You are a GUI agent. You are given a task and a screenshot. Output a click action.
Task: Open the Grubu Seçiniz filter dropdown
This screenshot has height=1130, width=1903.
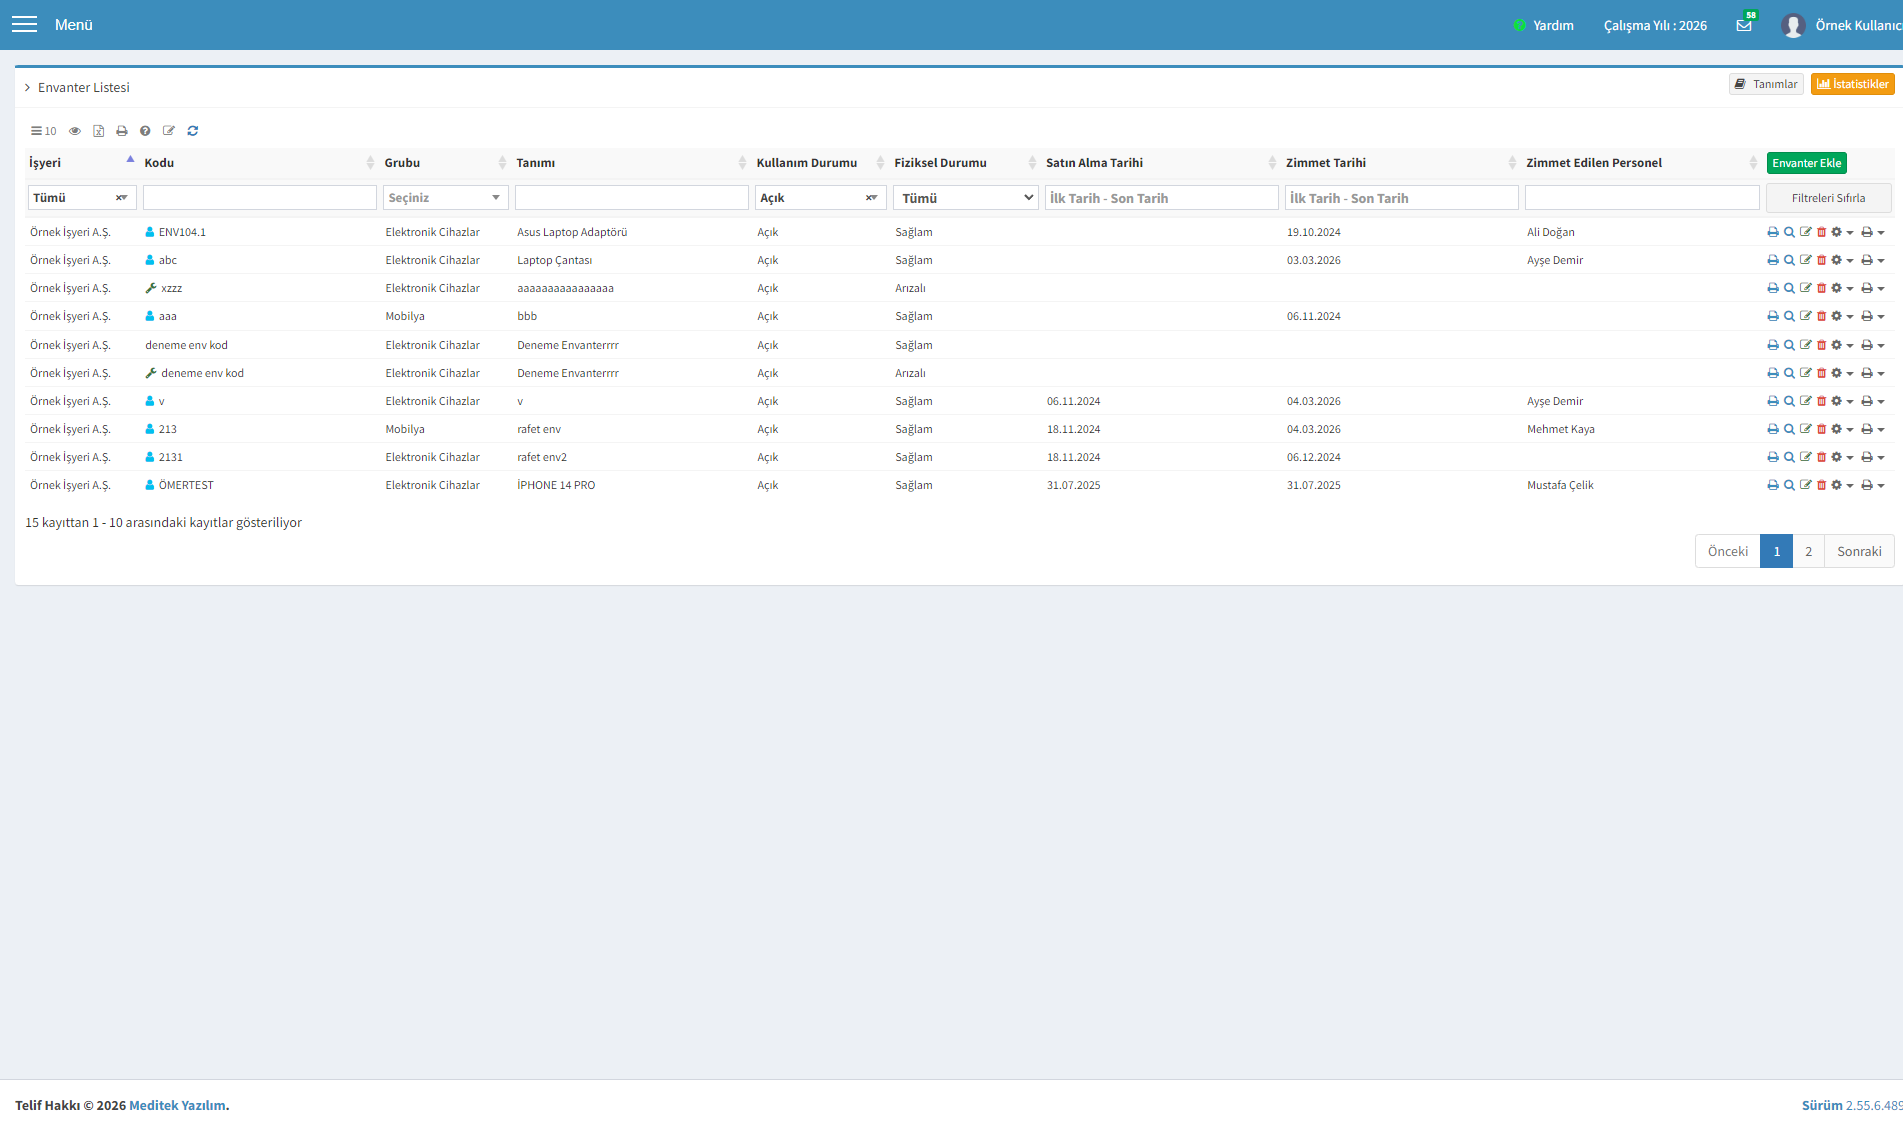pyautogui.click(x=445, y=198)
